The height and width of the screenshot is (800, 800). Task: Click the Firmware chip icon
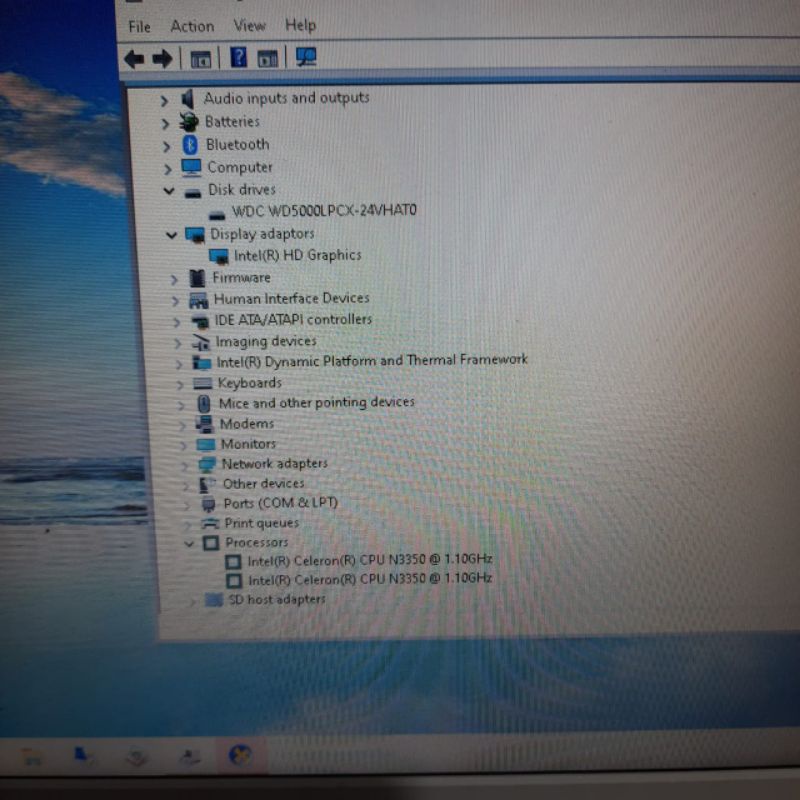(x=197, y=278)
